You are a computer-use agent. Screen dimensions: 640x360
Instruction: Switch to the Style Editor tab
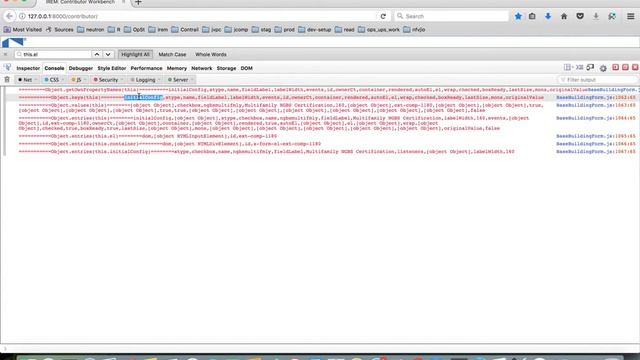pos(112,68)
